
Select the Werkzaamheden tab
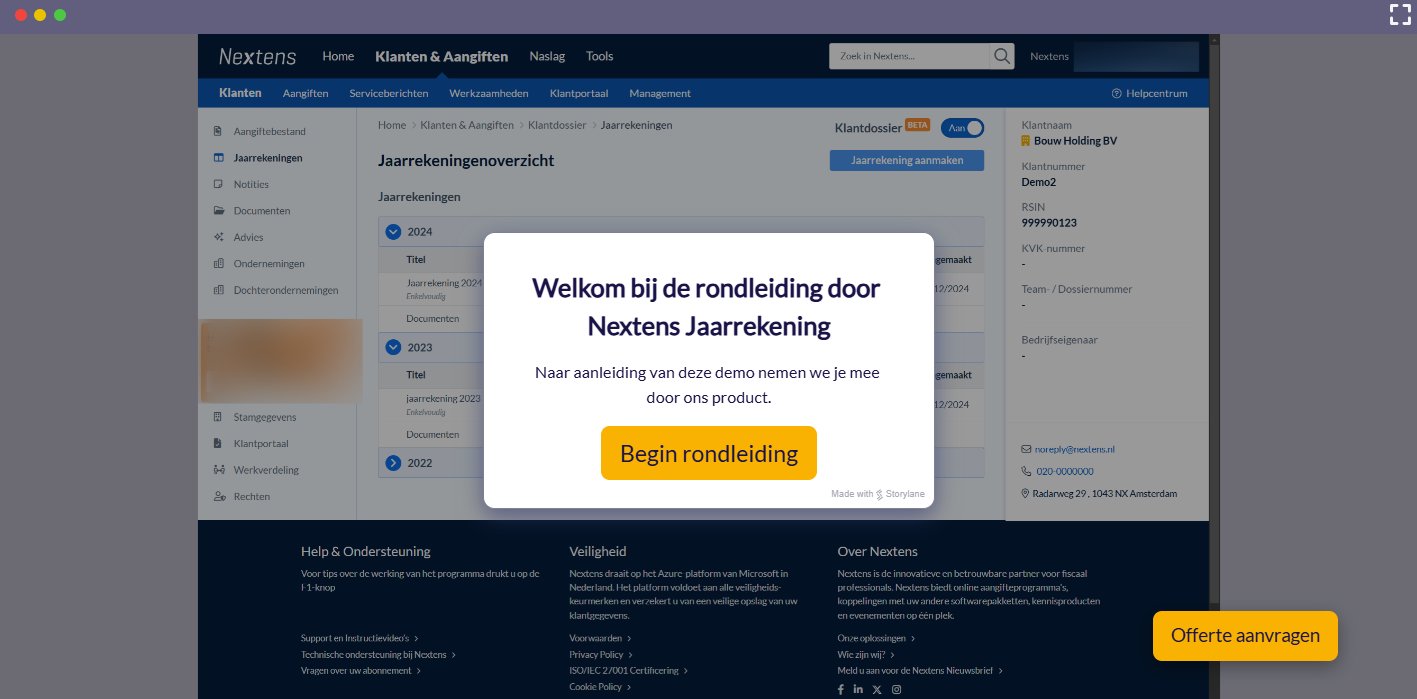[489, 93]
